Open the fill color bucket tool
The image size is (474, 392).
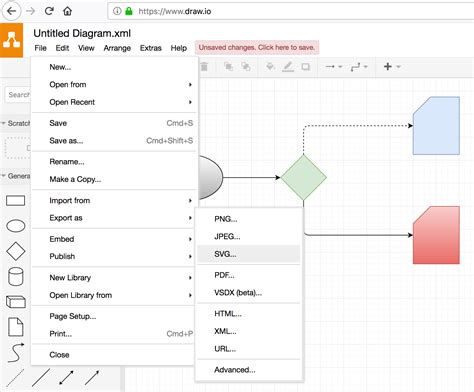270,67
